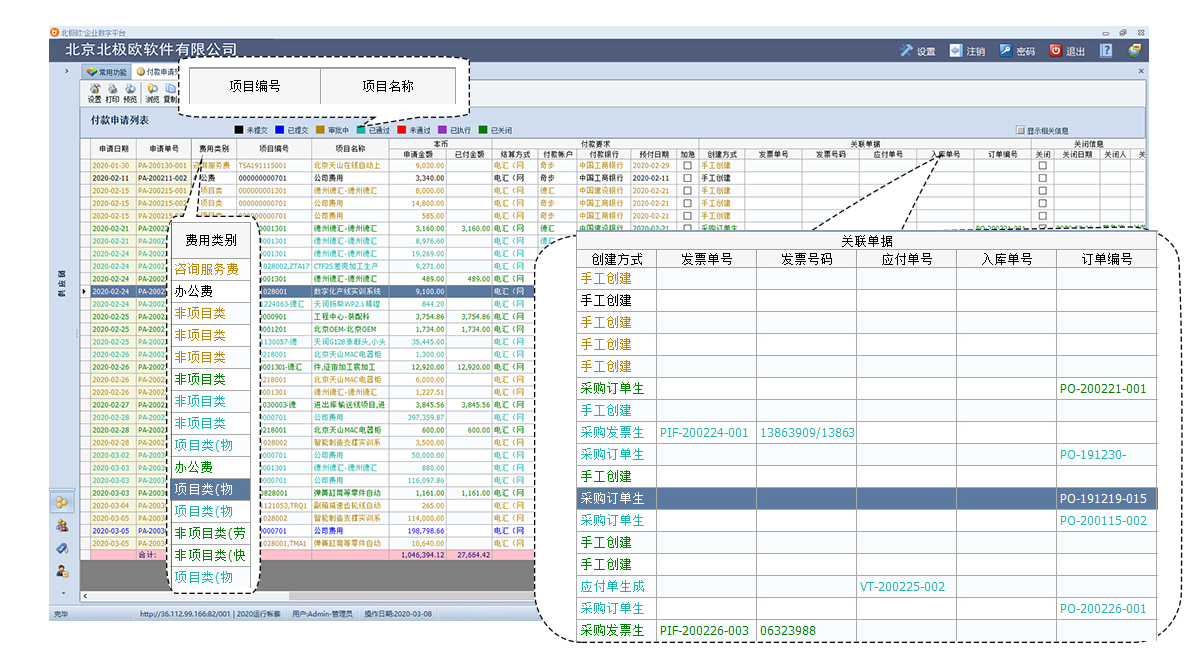Click the 北京OEM-北京OEM project name cell
The image size is (1200, 649).
[348, 328]
